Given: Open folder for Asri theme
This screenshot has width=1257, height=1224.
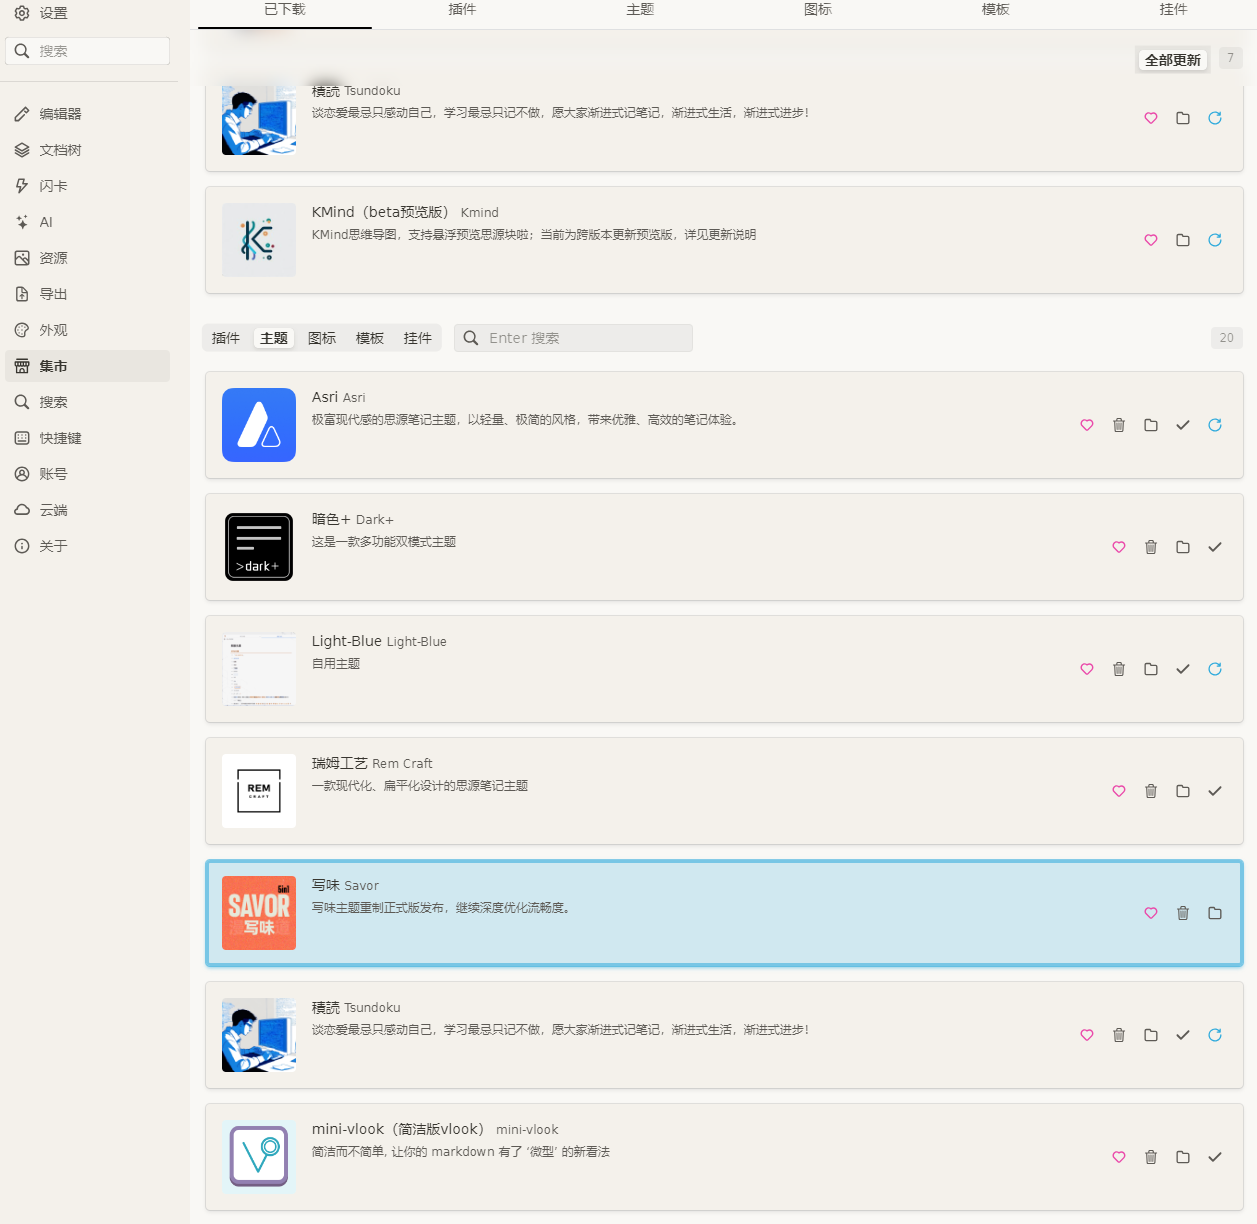Looking at the screenshot, I should point(1151,425).
